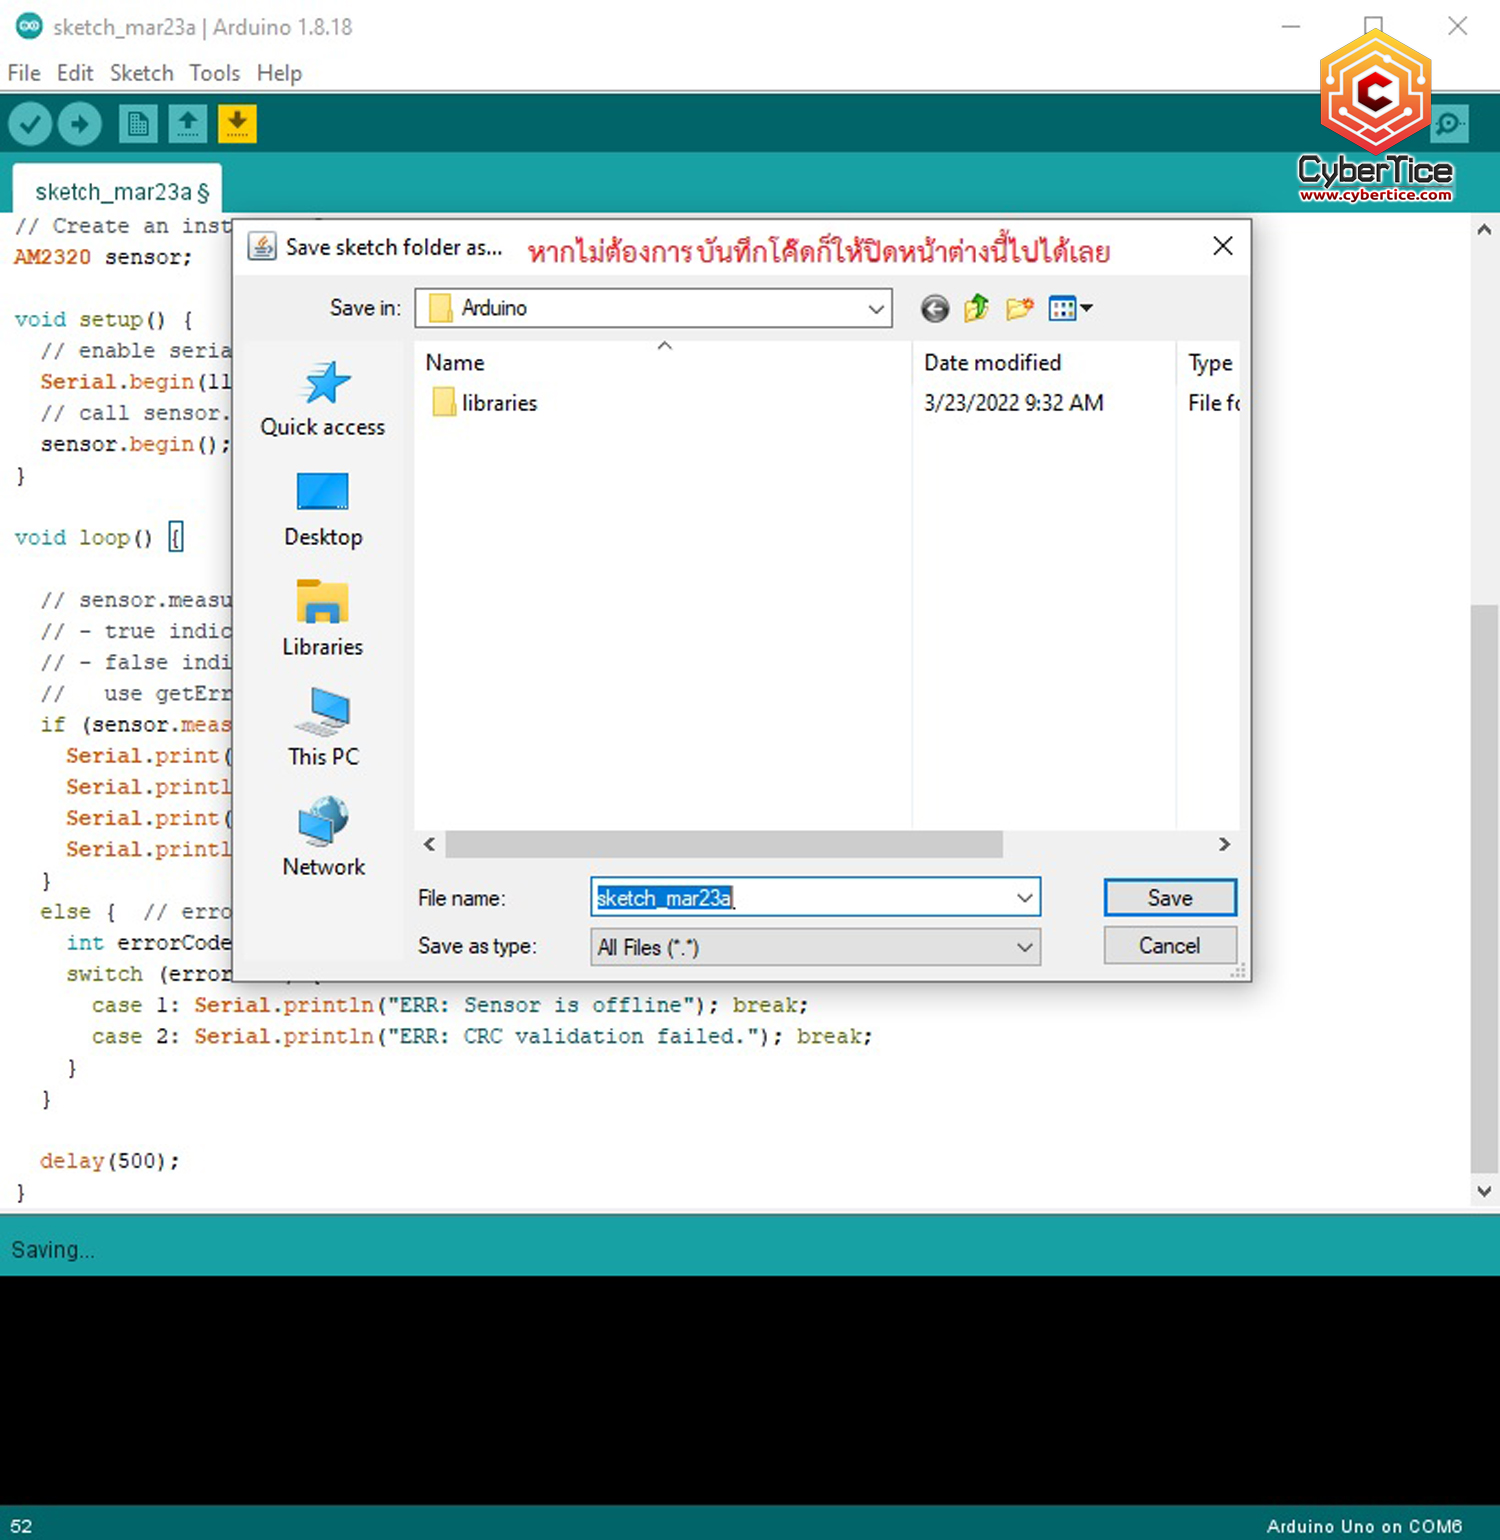Select Quick access in the sidebar
Viewport: 1500px width, 1540px height.
(x=322, y=400)
